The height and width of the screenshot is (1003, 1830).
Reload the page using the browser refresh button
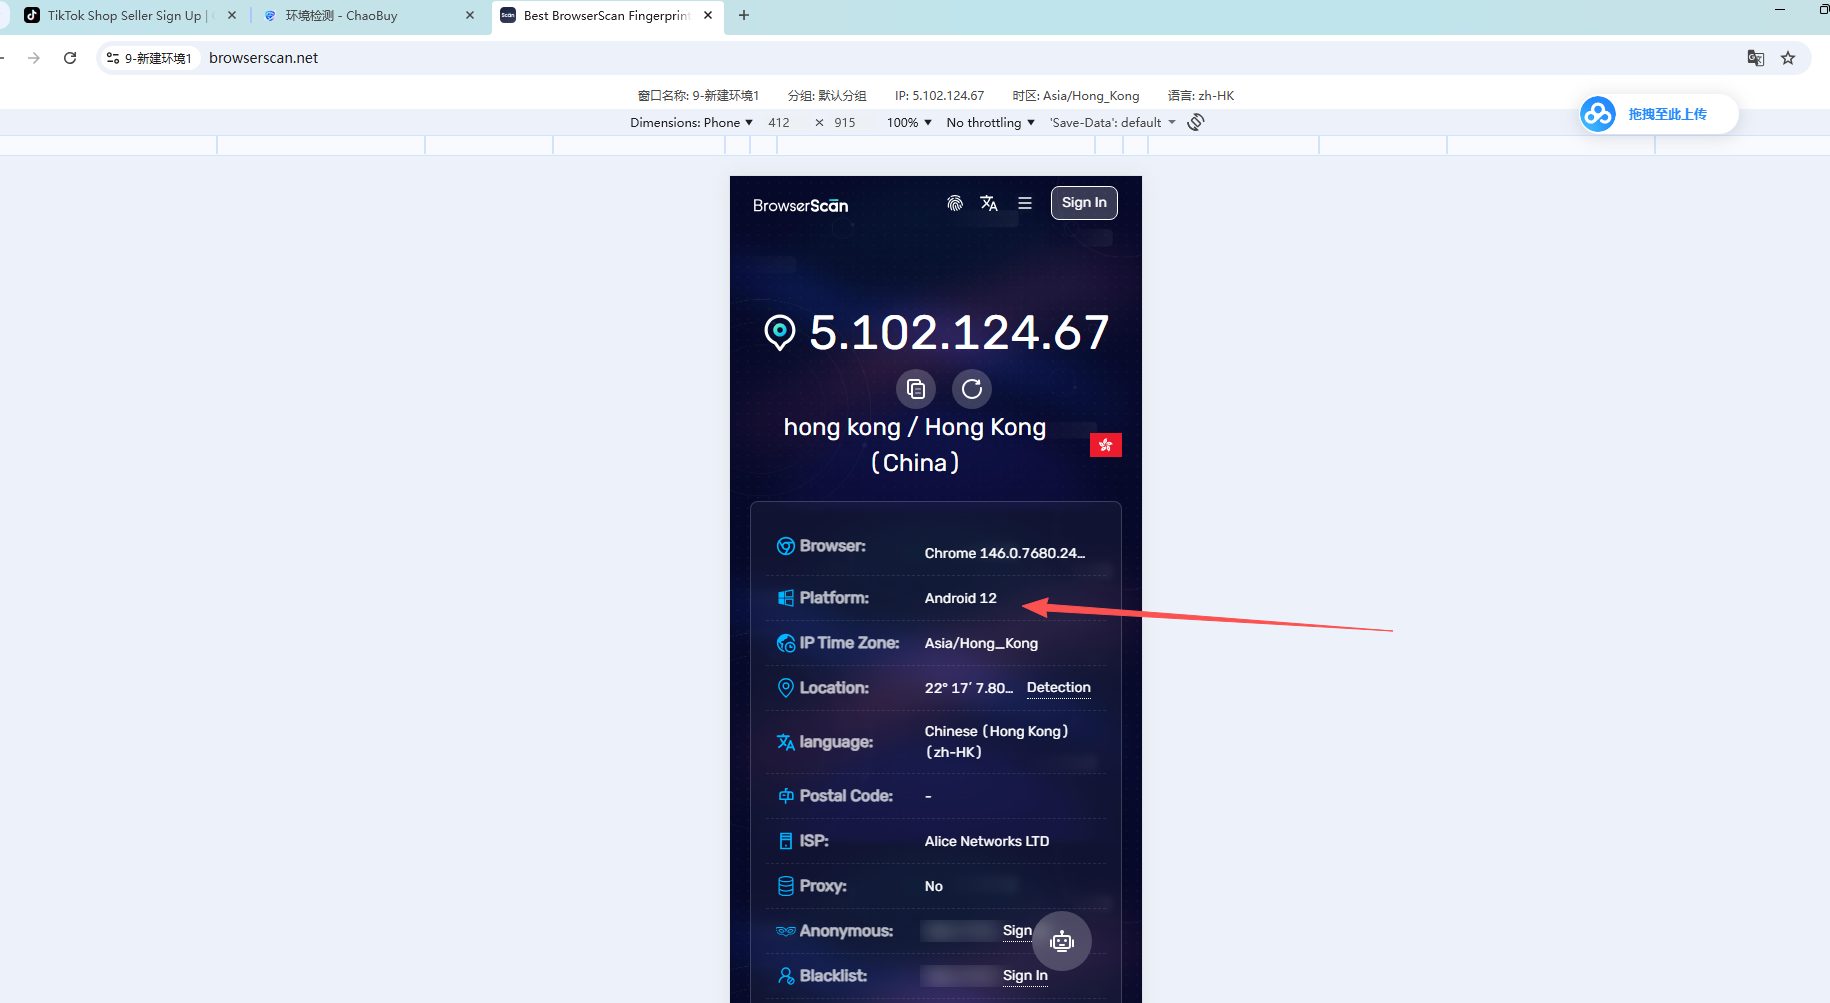click(x=70, y=58)
